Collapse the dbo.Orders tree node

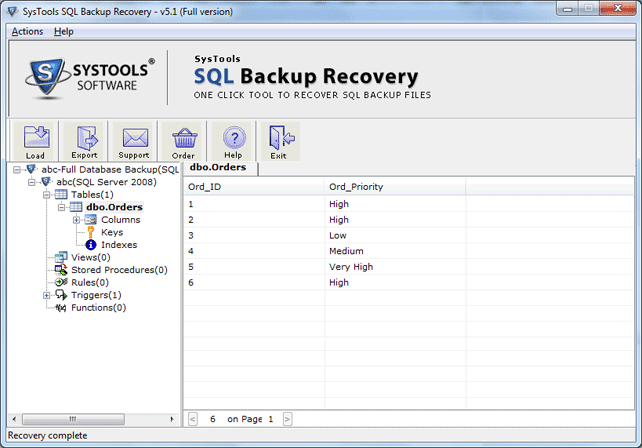pyautogui.click(x=62, y=207)
